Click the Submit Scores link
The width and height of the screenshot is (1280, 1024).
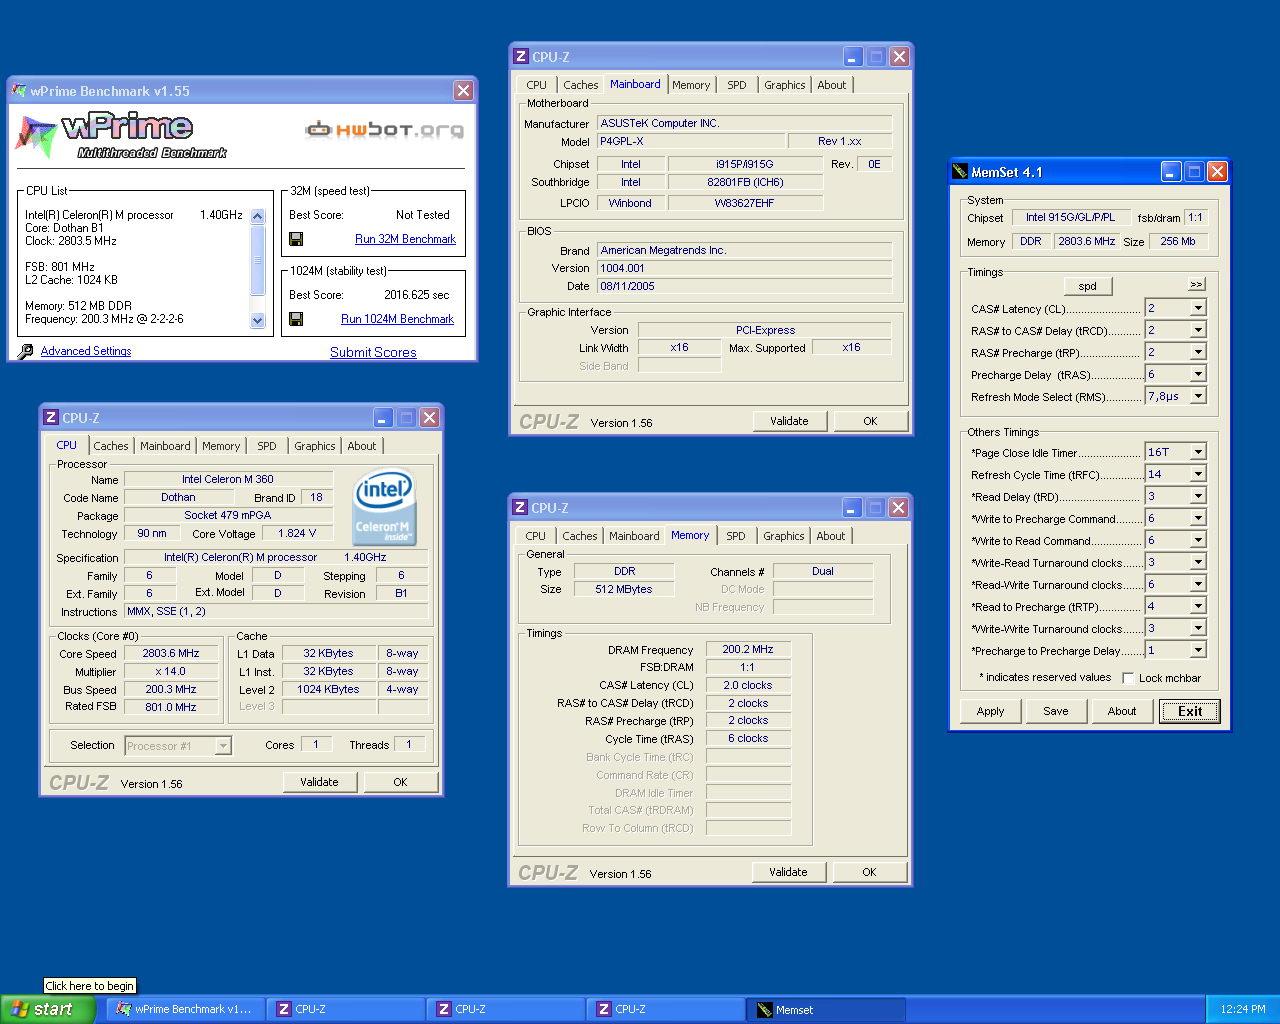[x=373, y=352]
